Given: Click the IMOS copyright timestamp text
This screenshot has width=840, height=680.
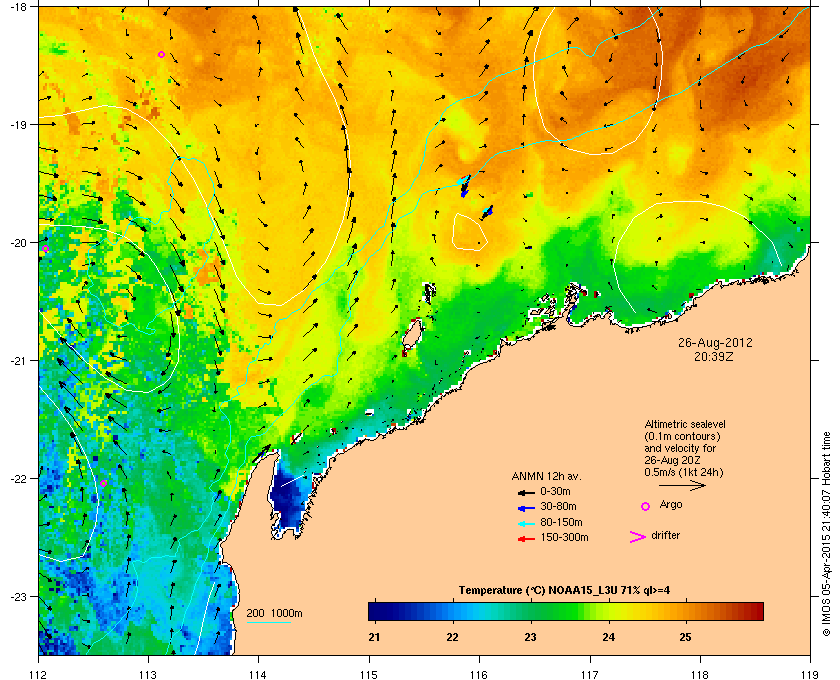Looking at the screenshot, I should point(826,534).
